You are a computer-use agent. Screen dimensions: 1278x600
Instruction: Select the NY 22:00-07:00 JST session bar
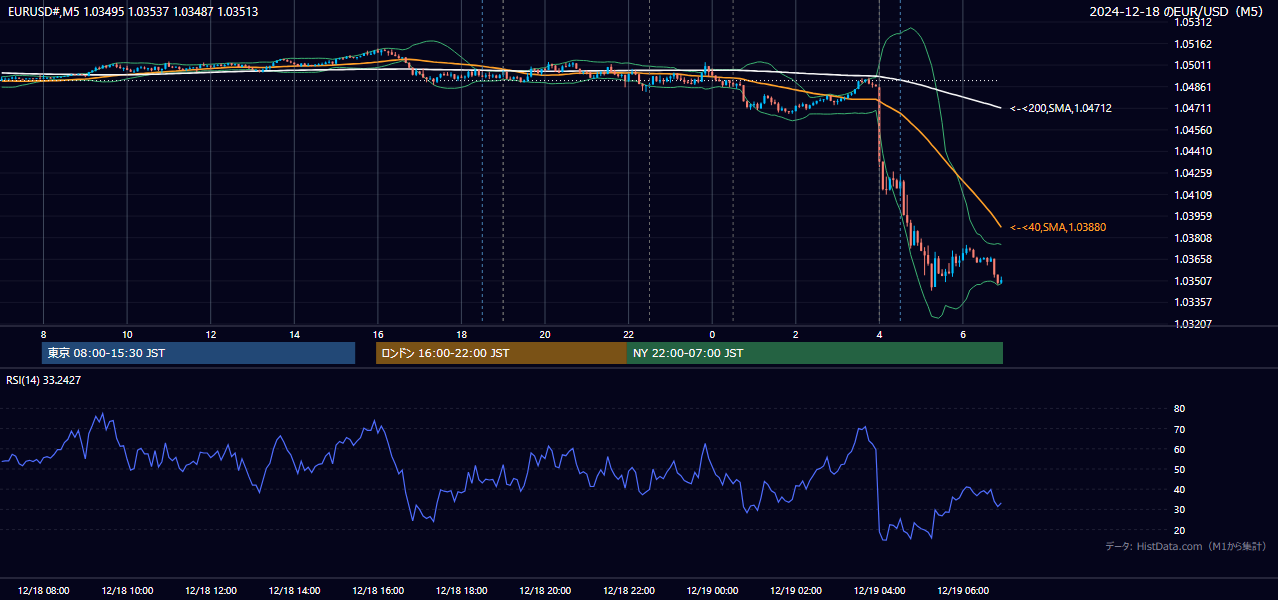tap(815, 353)
